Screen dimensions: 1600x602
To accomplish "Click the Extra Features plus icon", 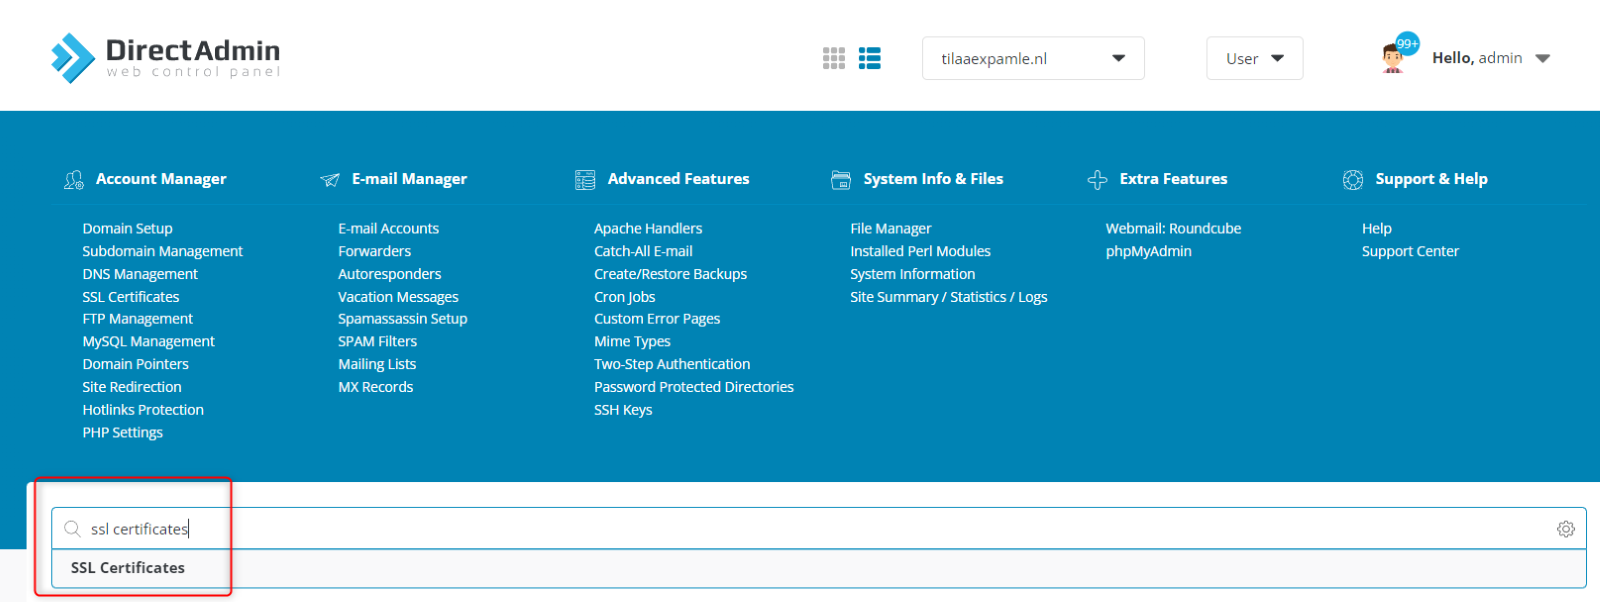I will click(1097, 180).
